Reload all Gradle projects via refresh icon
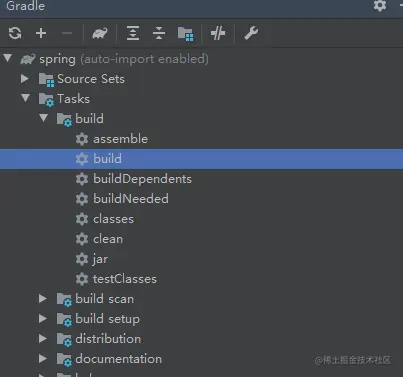The width and height of the screenshot is (403, 377). [x=15, y=33]
